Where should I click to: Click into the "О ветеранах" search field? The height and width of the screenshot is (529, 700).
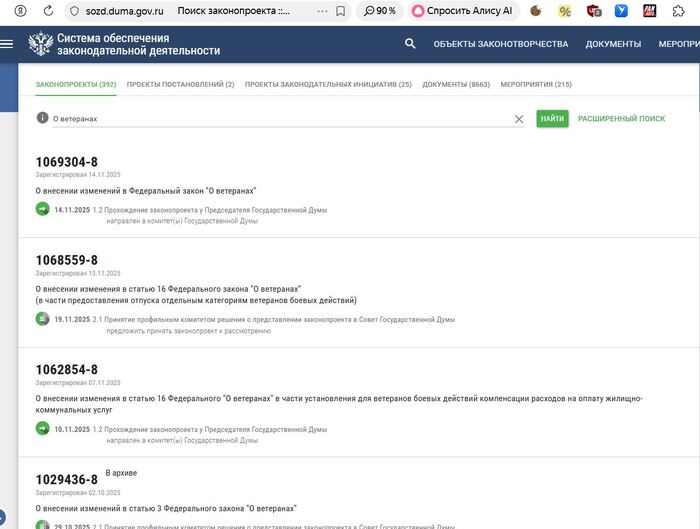coord(280,119)
